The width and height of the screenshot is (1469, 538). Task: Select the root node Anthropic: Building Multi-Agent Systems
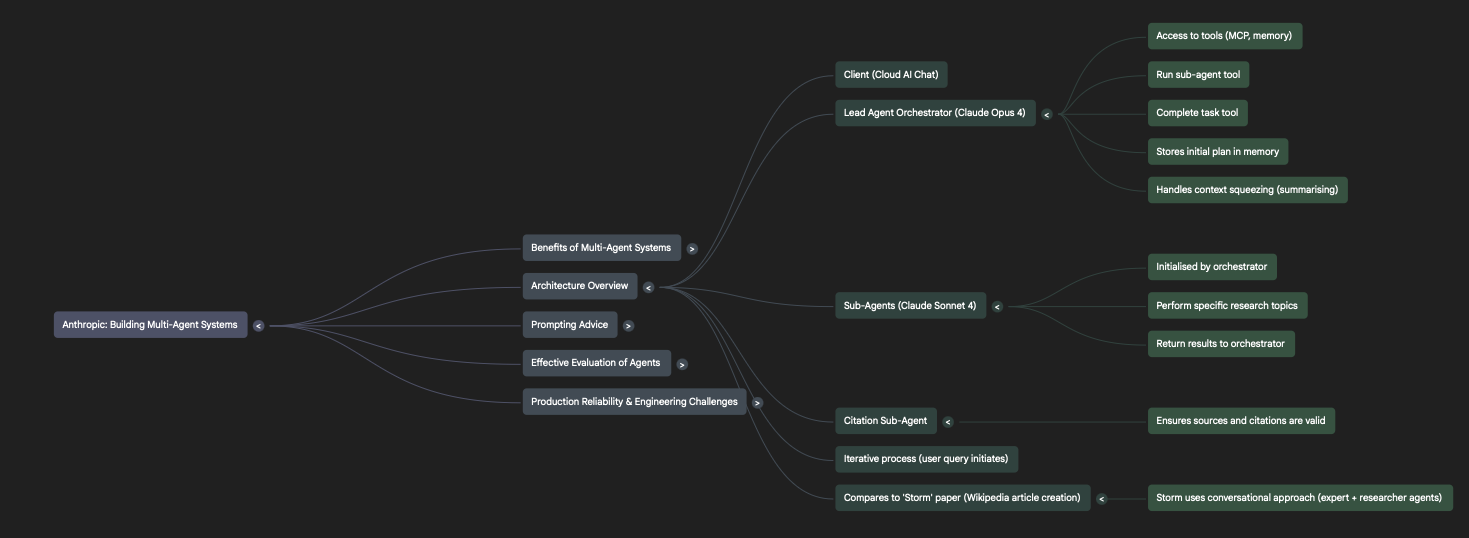150,325
